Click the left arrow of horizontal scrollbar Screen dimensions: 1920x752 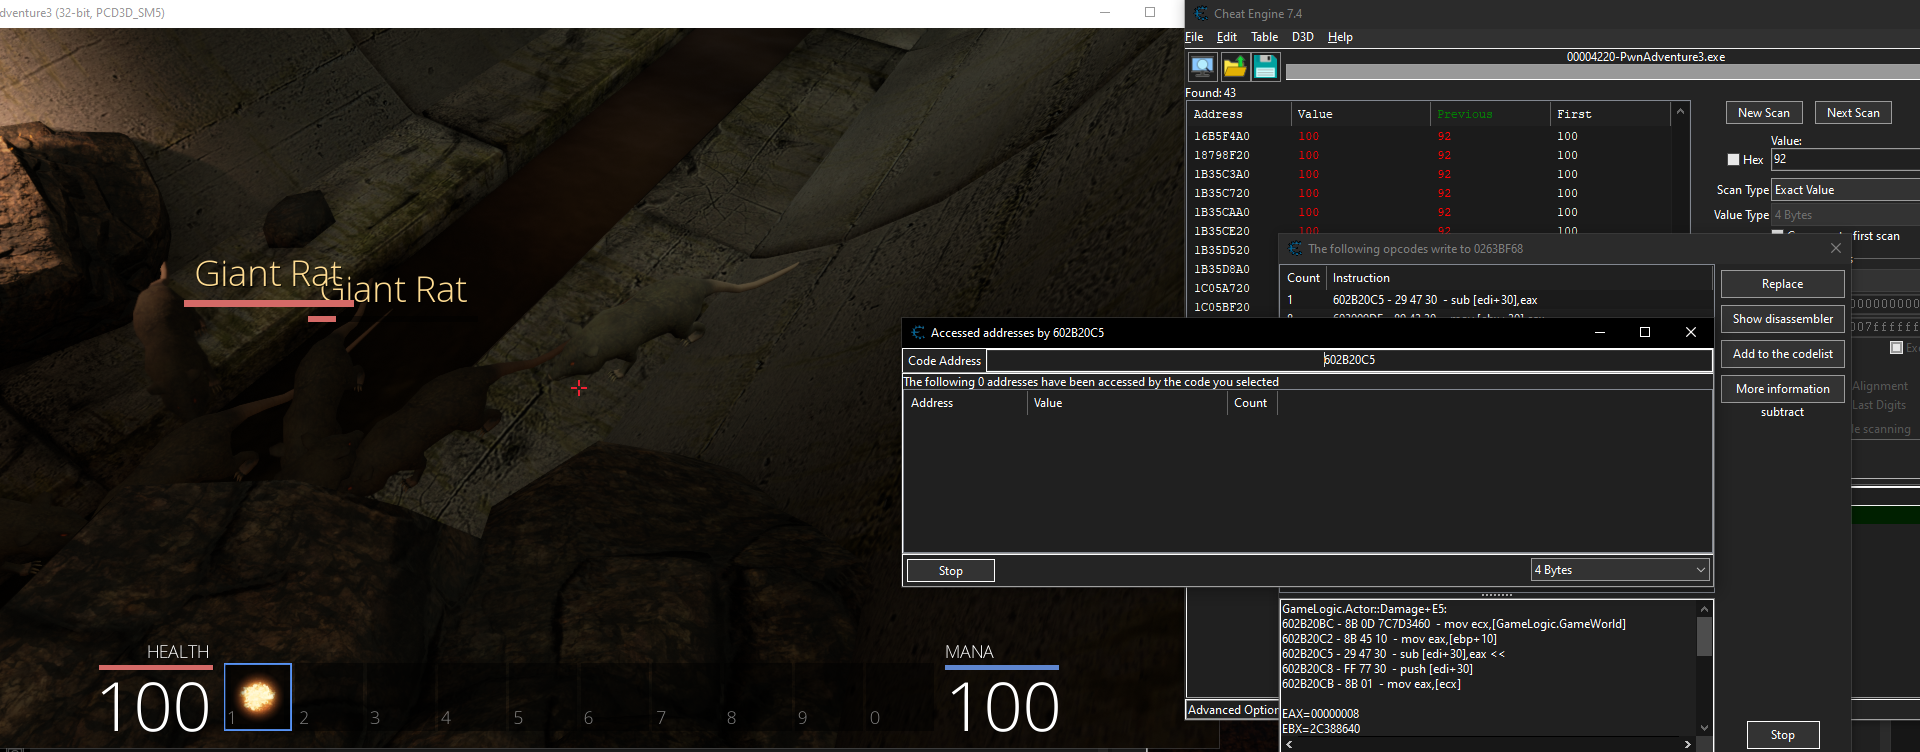[x=1289, y=744]
